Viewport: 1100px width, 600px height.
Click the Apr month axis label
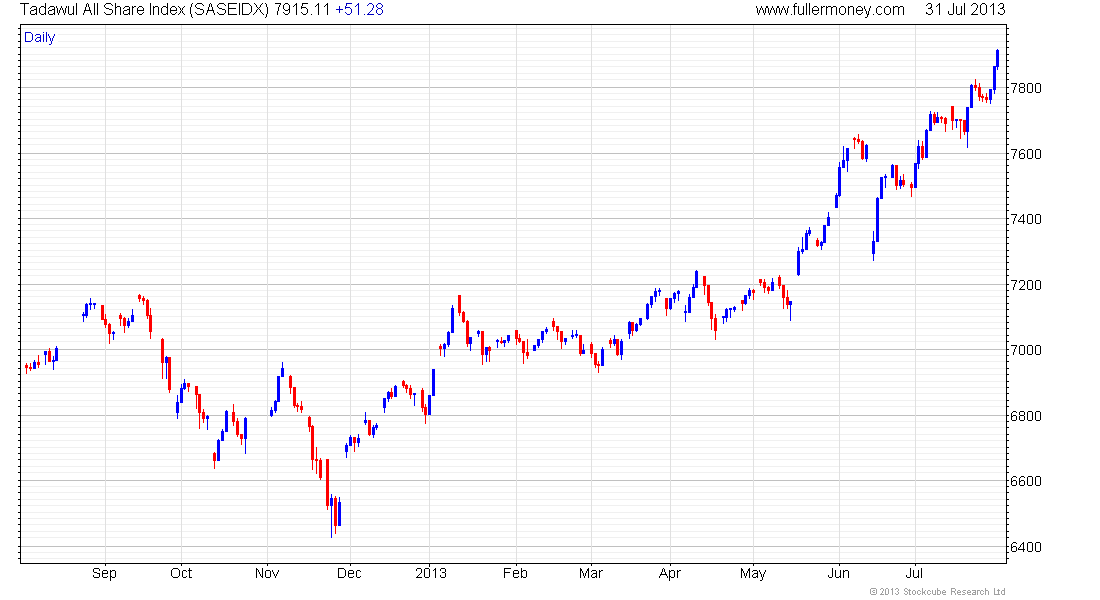(x=670, y=574)
